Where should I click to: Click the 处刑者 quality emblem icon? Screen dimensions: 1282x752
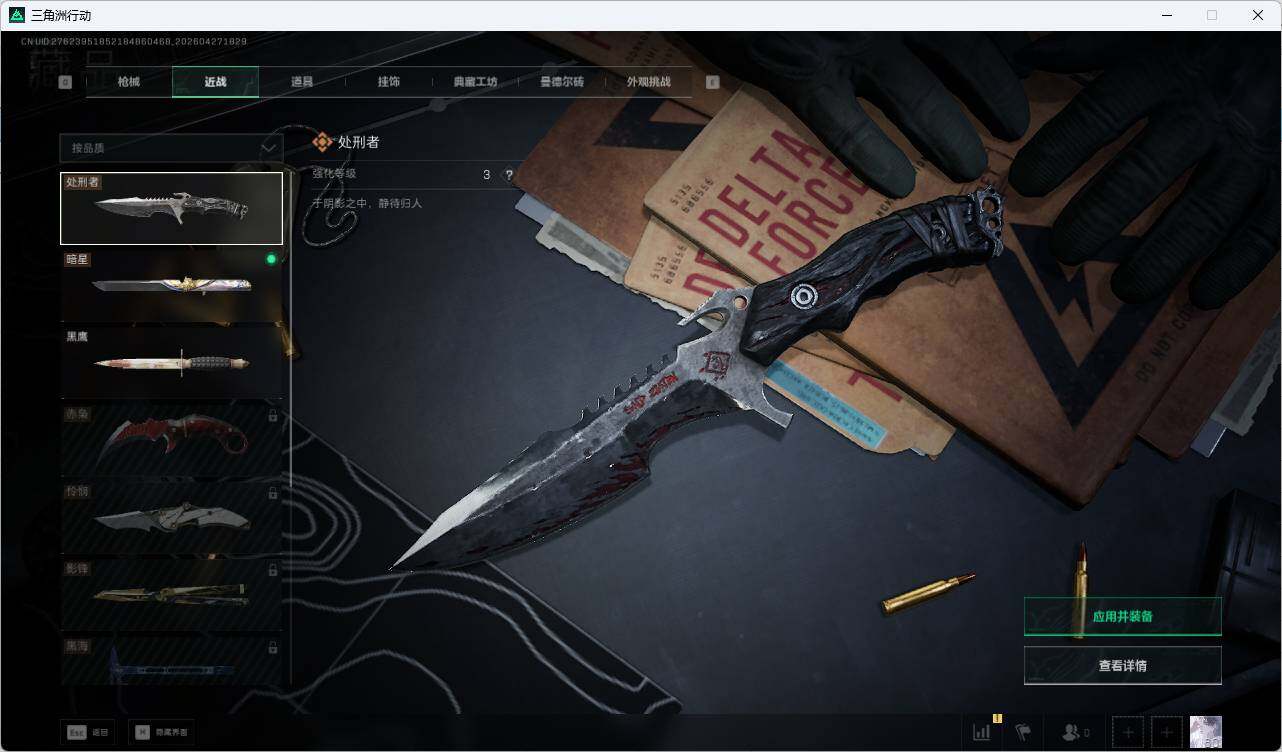coord(322,142)
